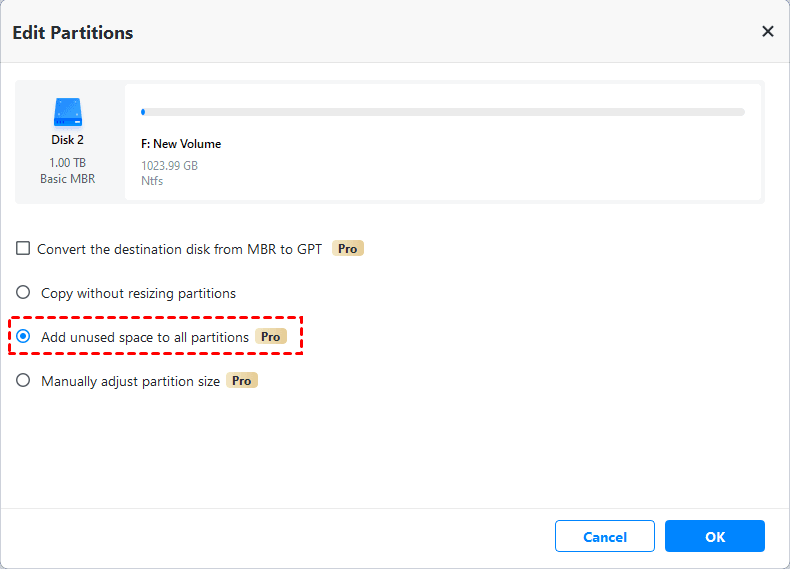Confirm with the OK button
This screenshot has height=569, width=790.
click(x=714, y=536)
